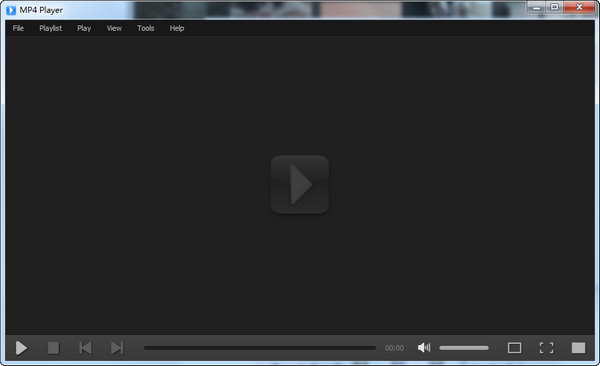Open the File menu
600x366 pixels.
tap(18, 28)
